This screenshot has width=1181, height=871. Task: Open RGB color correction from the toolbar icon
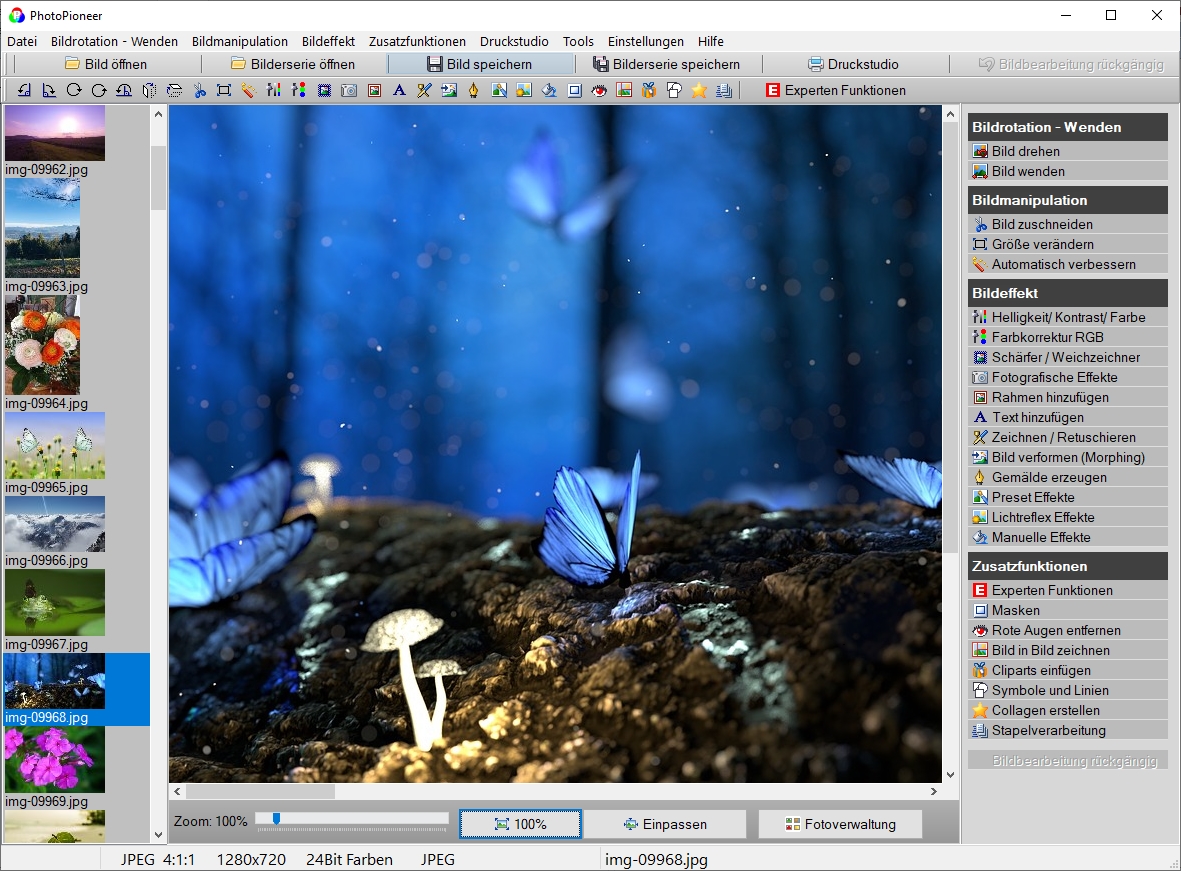[299, 90]
